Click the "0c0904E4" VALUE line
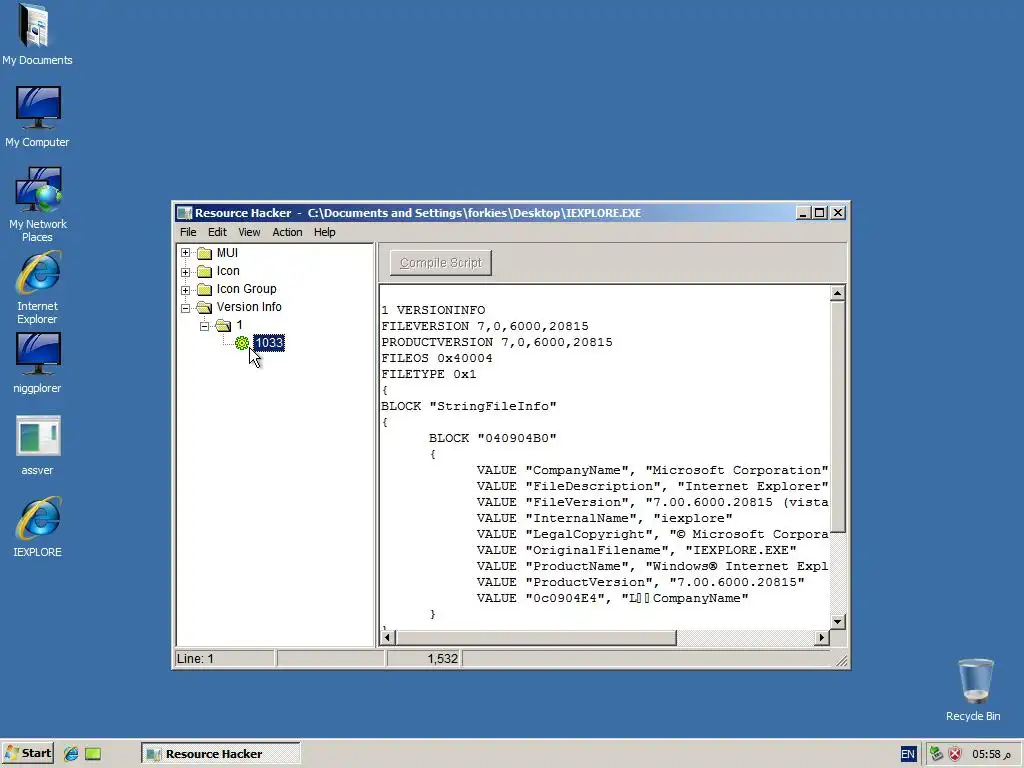The width and height of the screenshot is (1024, 768). [x=613, y=598]
